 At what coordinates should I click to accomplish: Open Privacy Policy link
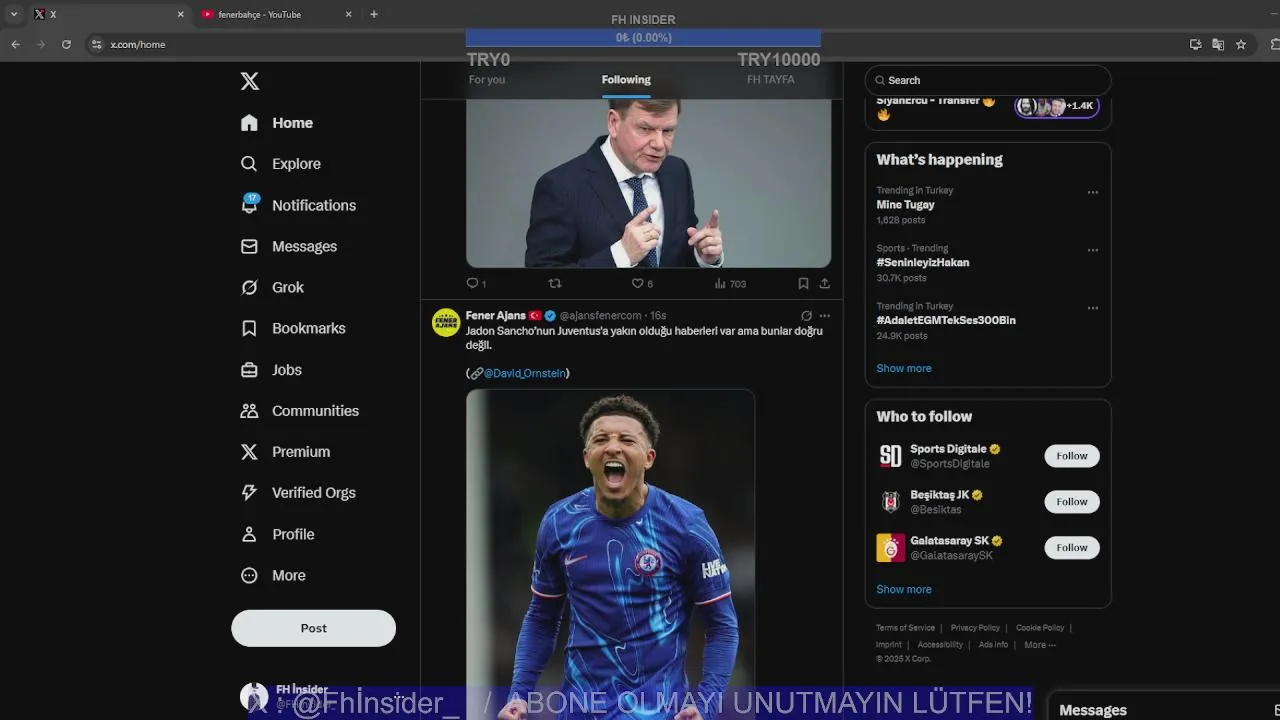[x=975, y=628]
